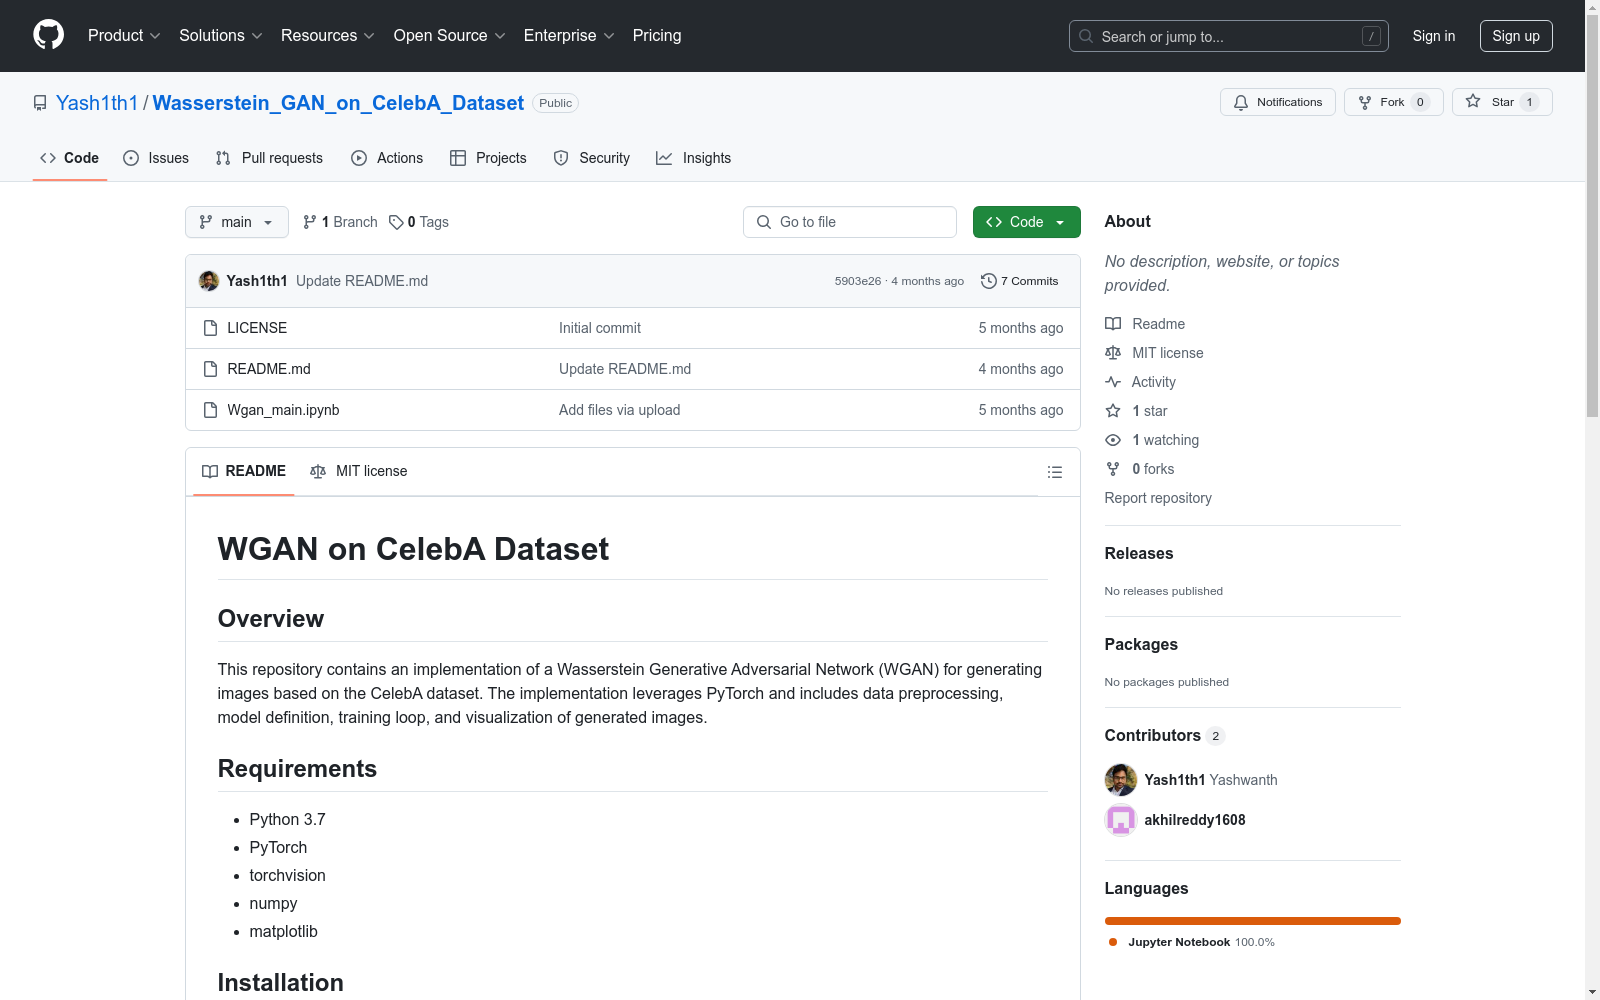The height and width of the screenshot is (1000, 1600).
Task: View the 1 star stargazers link
Action: tap(1136, 411)
